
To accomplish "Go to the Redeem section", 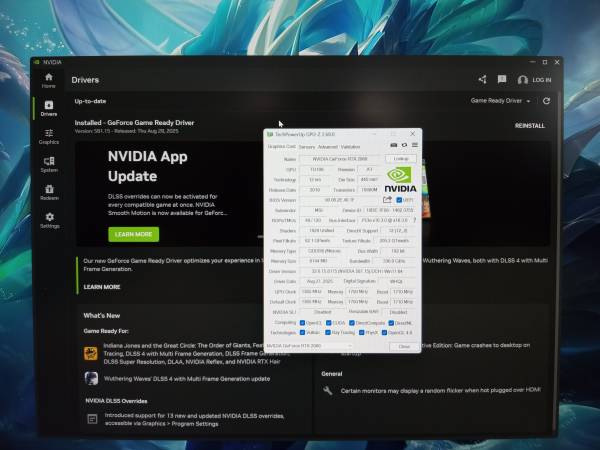I will click(48, 191).
